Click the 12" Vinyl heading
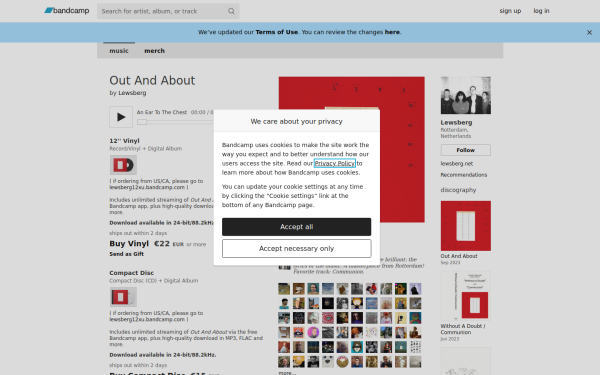Image resolution: width=600 pixels, height=375 pixels. [124, 141]
